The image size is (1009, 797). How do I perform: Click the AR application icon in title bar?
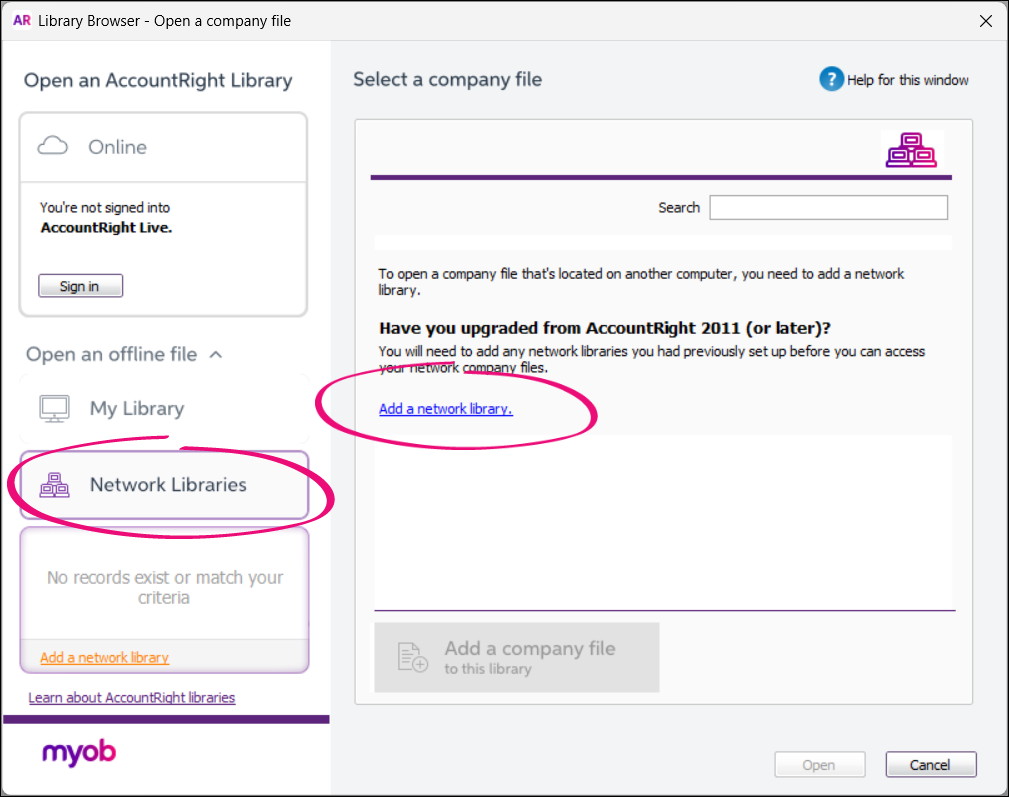coord(21,20)
